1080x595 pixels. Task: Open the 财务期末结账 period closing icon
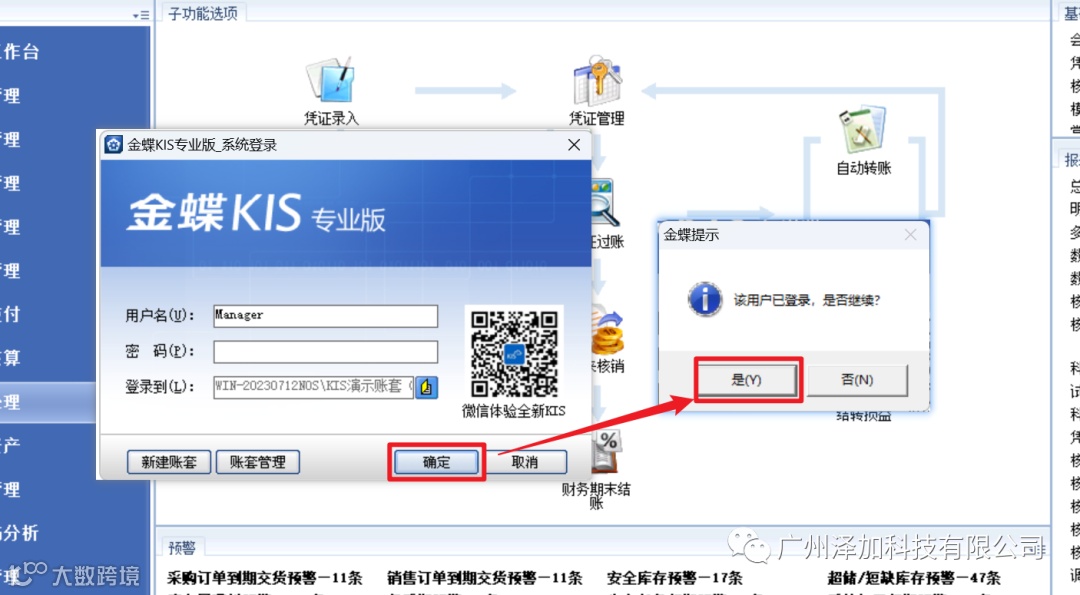596,470
